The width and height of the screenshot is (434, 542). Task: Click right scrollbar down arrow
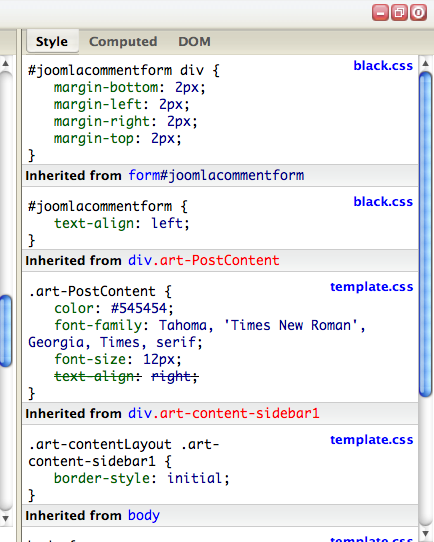pyautogui.click(x=426, y=533)
